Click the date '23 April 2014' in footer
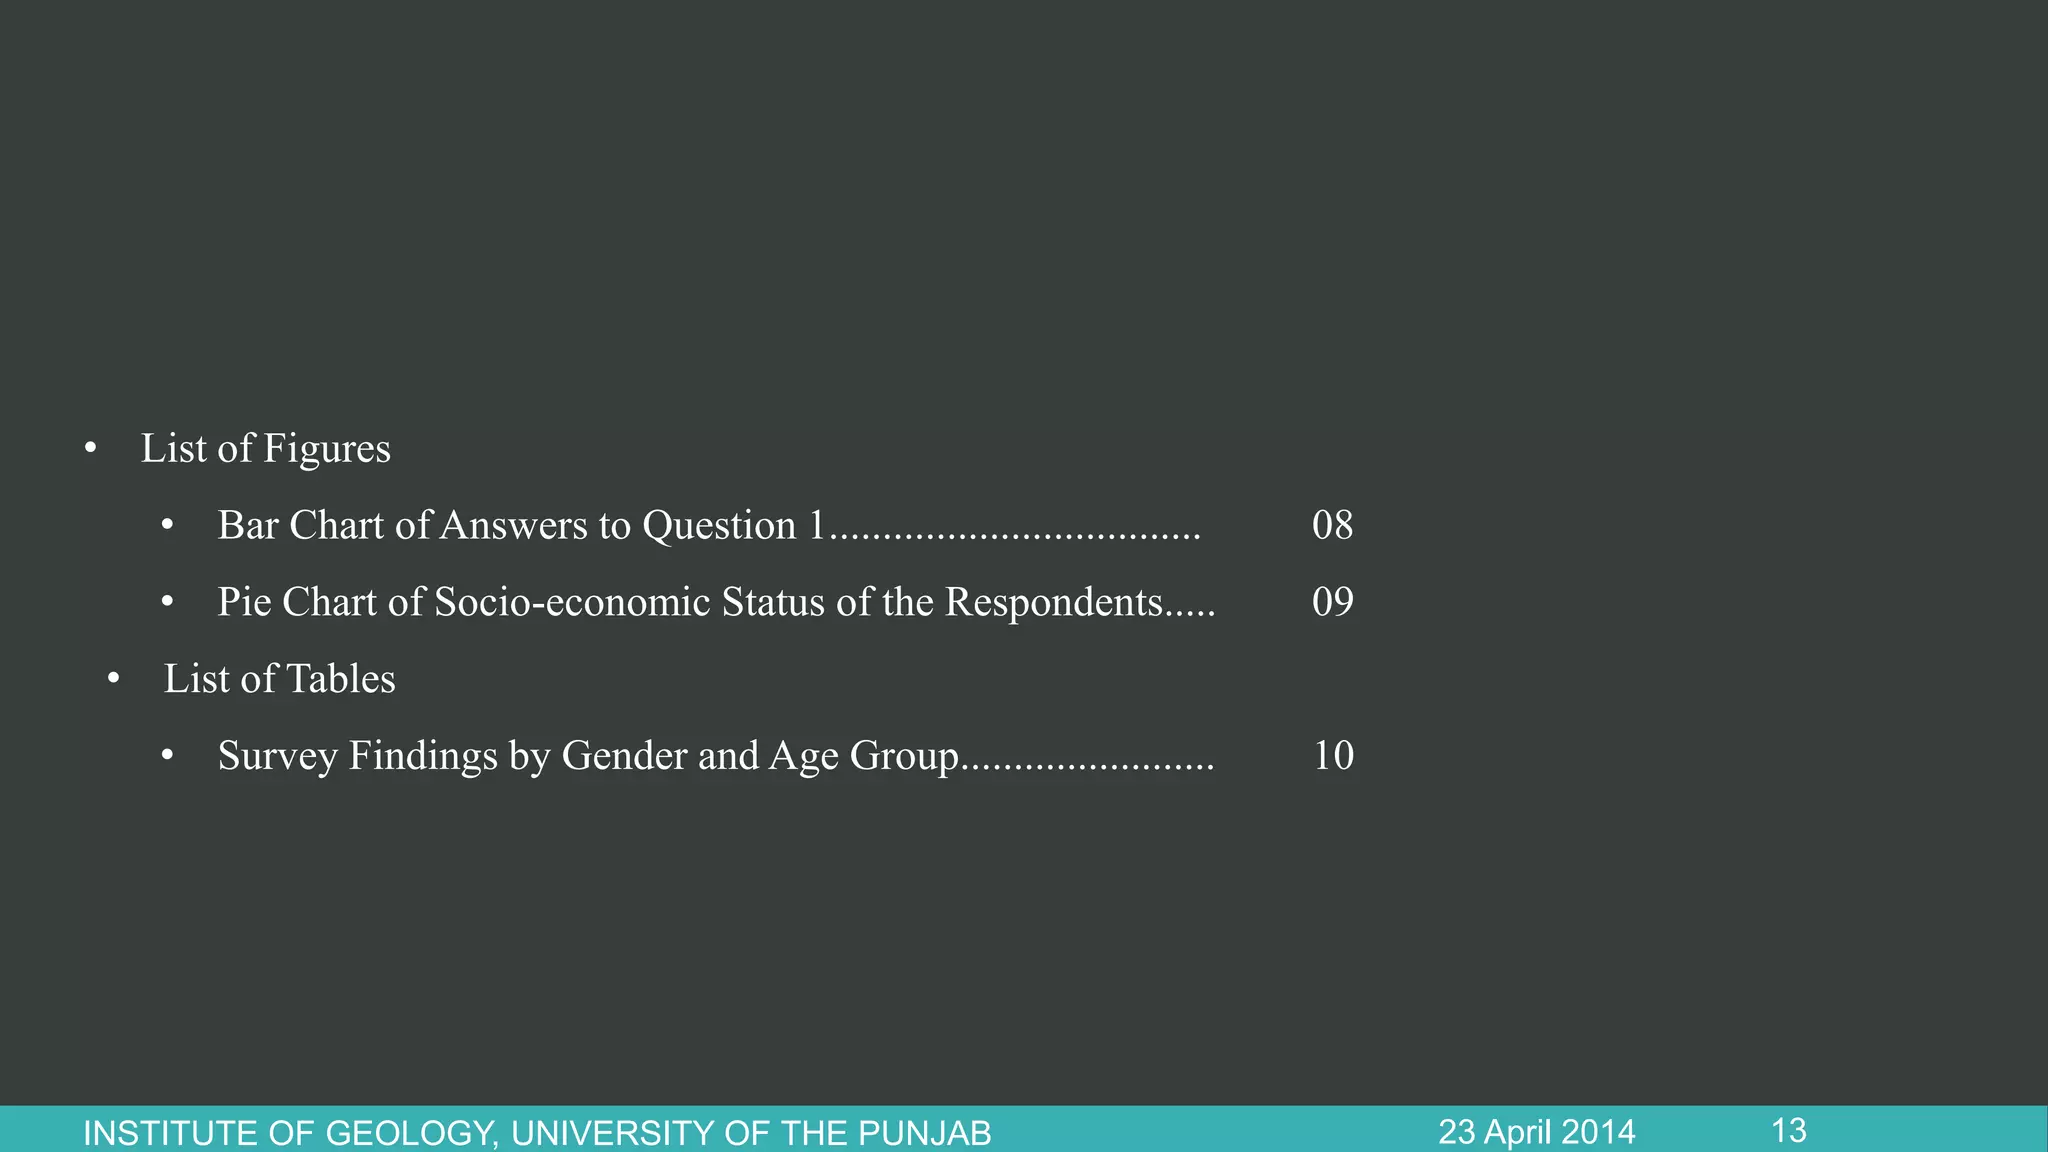Image resolution: width=2048 pixels, height=1152 pixels. click(1536, 1132)
